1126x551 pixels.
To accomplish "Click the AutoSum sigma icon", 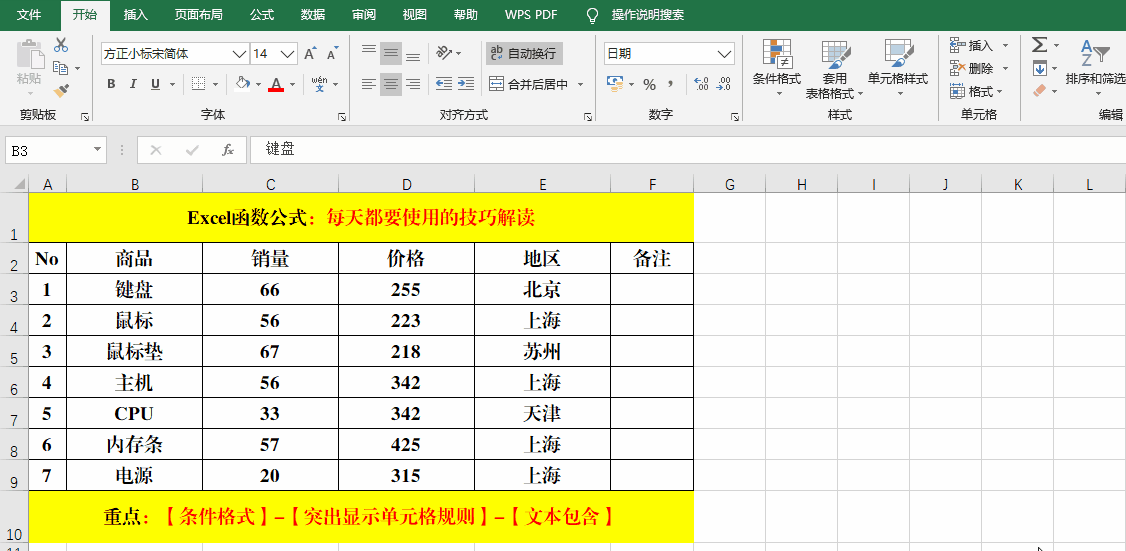I will click(1039, 45).
